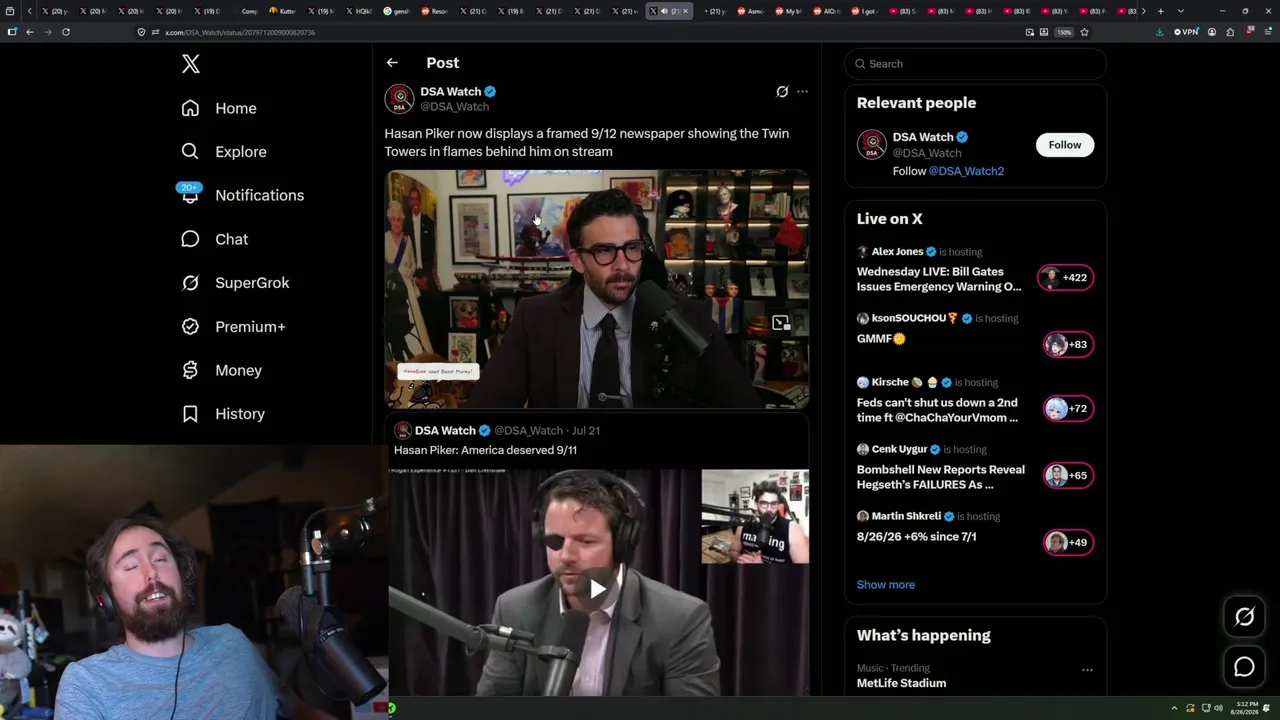Open MetLife Stadium trending topic
The width and height of the screenshot is (1280, 720).
901,684
